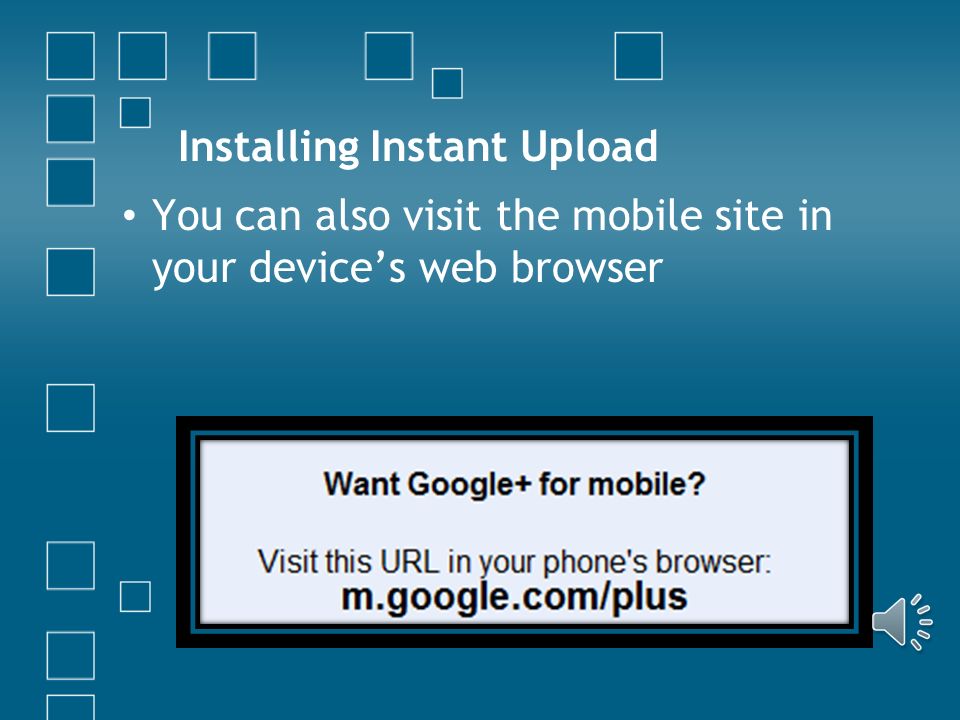Select the word 'Upload' in the title
960x720 pixels.
pyautogui.click(x=590, y=147)
